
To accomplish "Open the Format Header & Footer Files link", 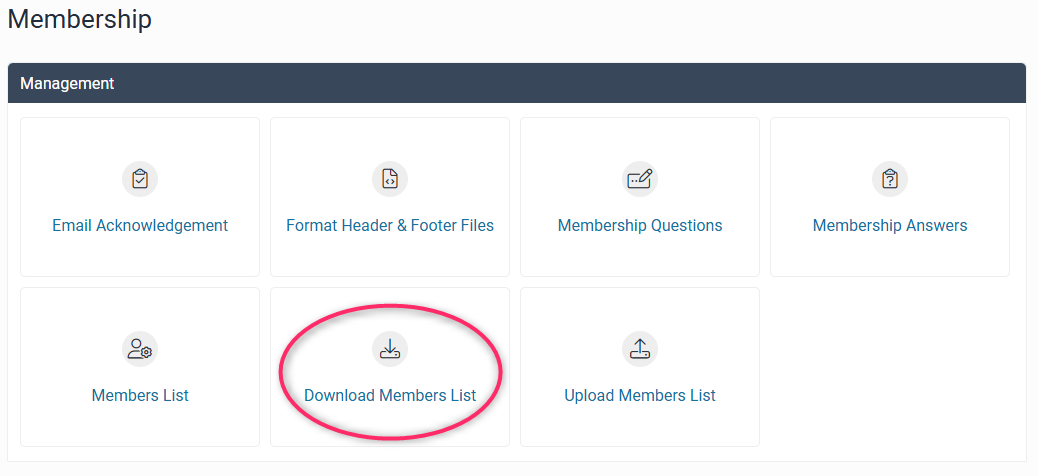I will (x=390, y=226).
